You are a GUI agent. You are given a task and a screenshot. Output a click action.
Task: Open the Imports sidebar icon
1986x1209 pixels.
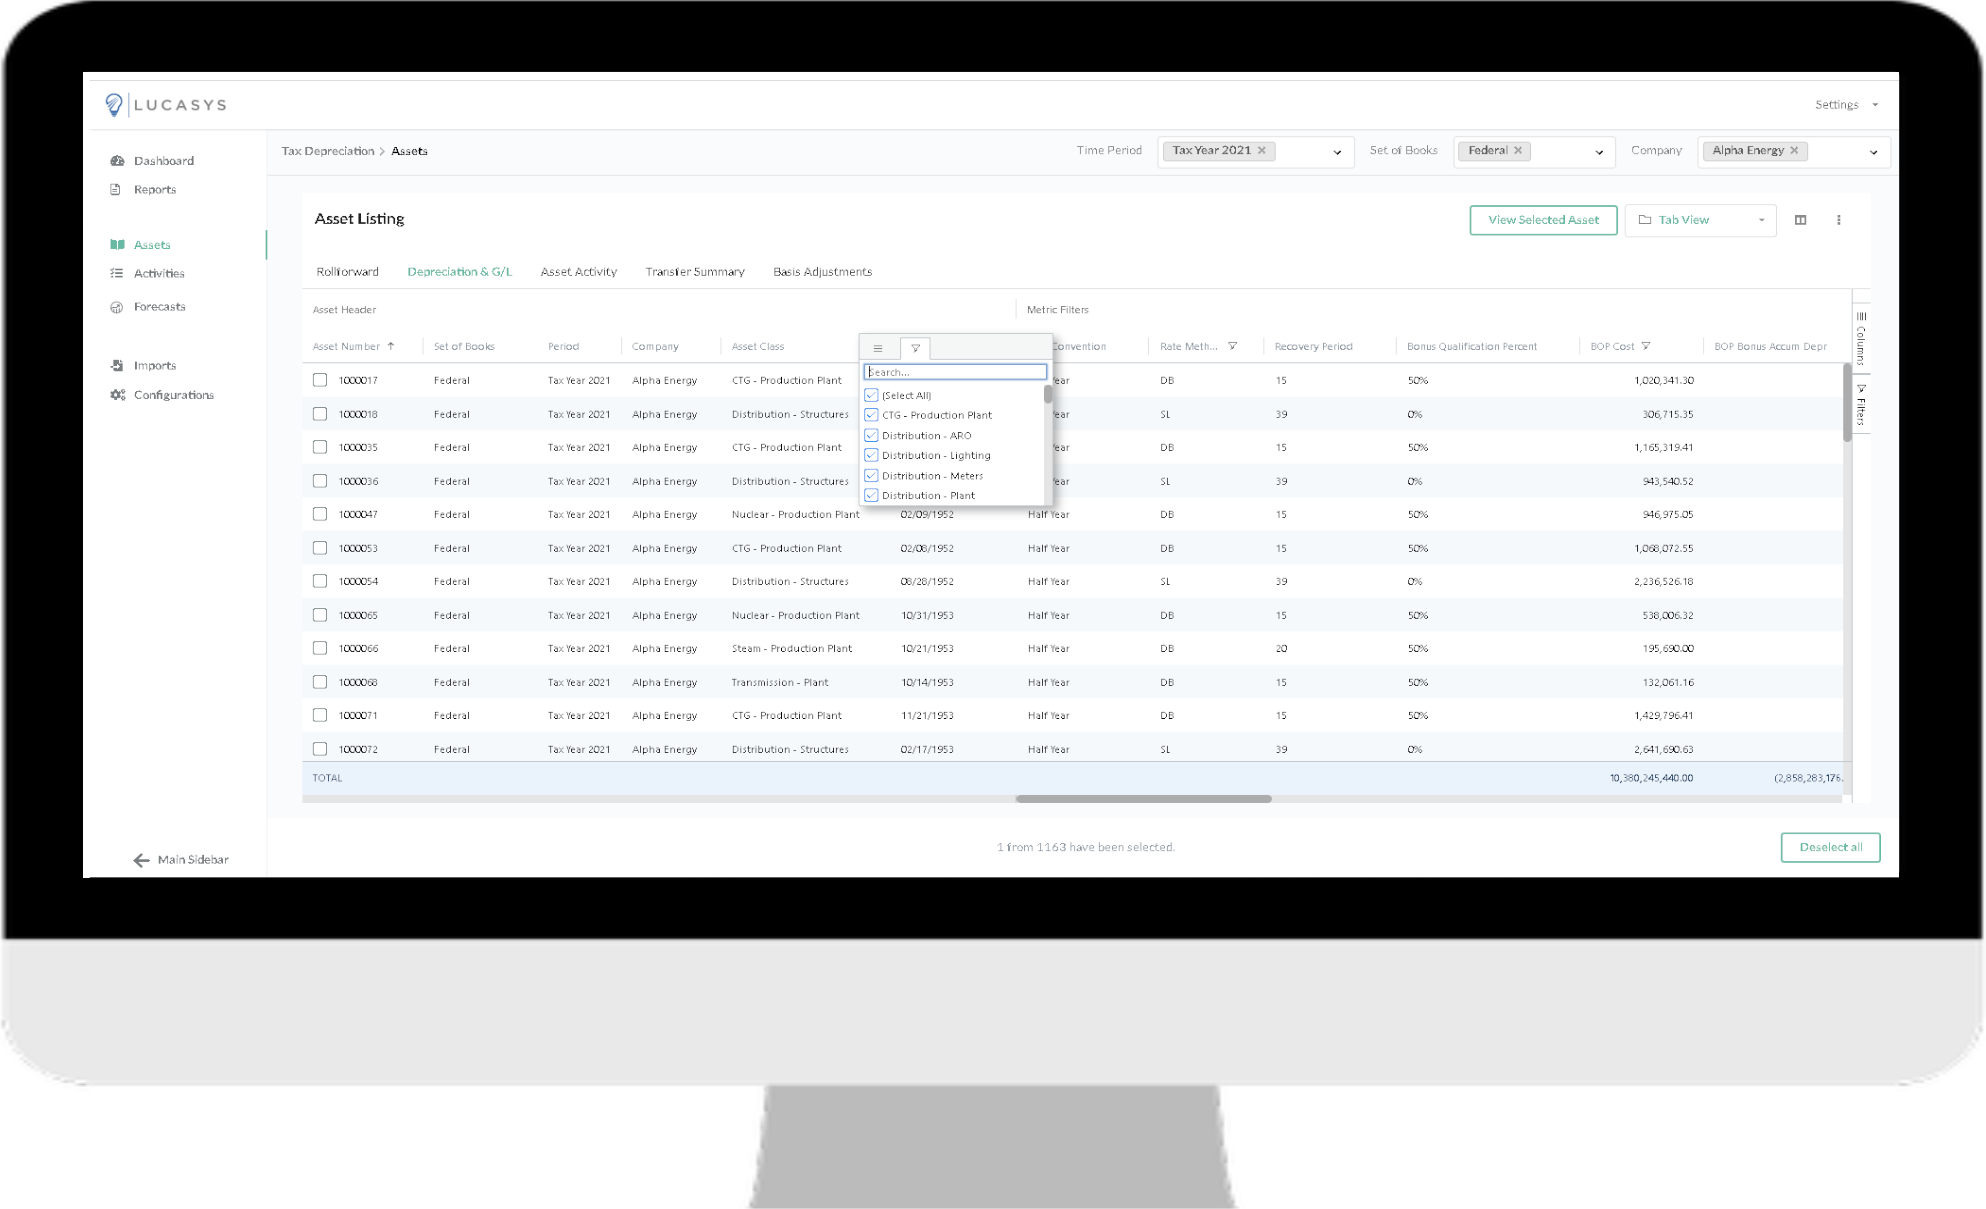tap(117, 366)
